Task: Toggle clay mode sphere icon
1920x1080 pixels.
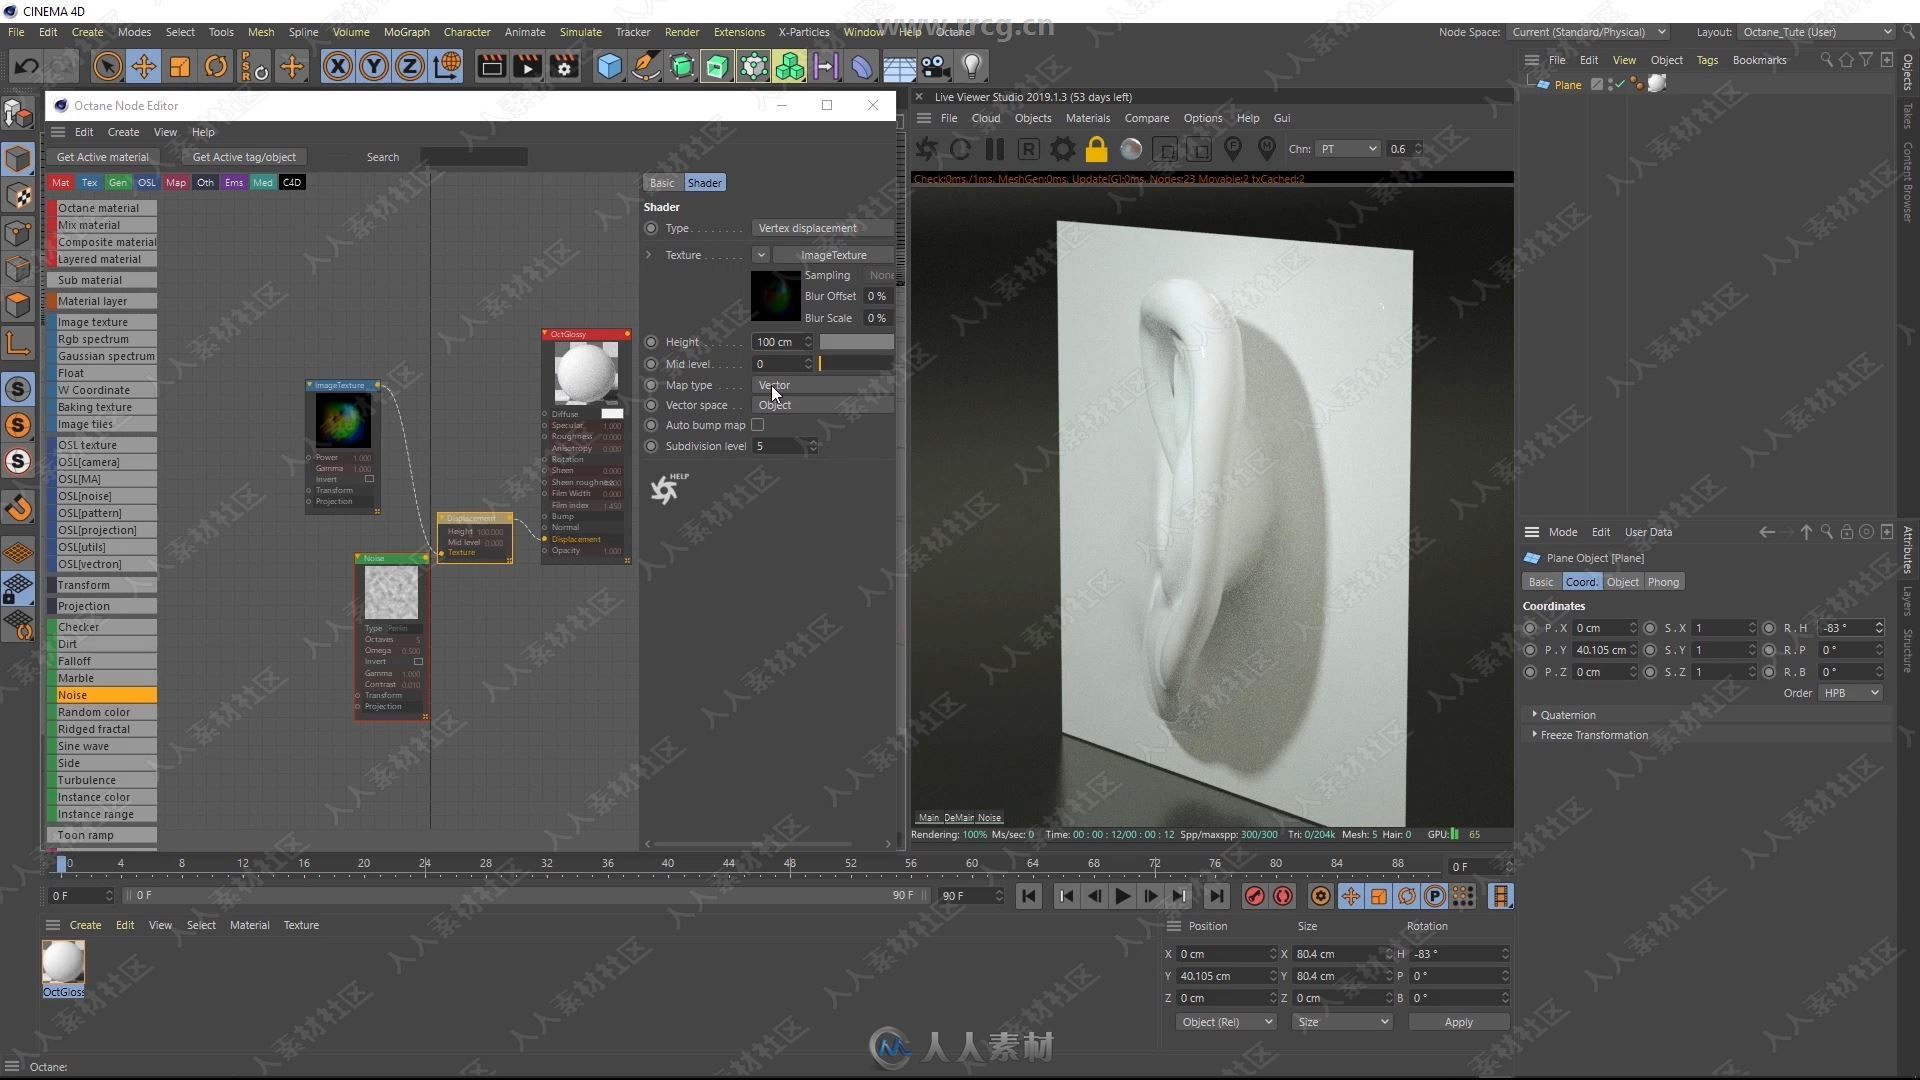Action: [x=1131, y=149]
